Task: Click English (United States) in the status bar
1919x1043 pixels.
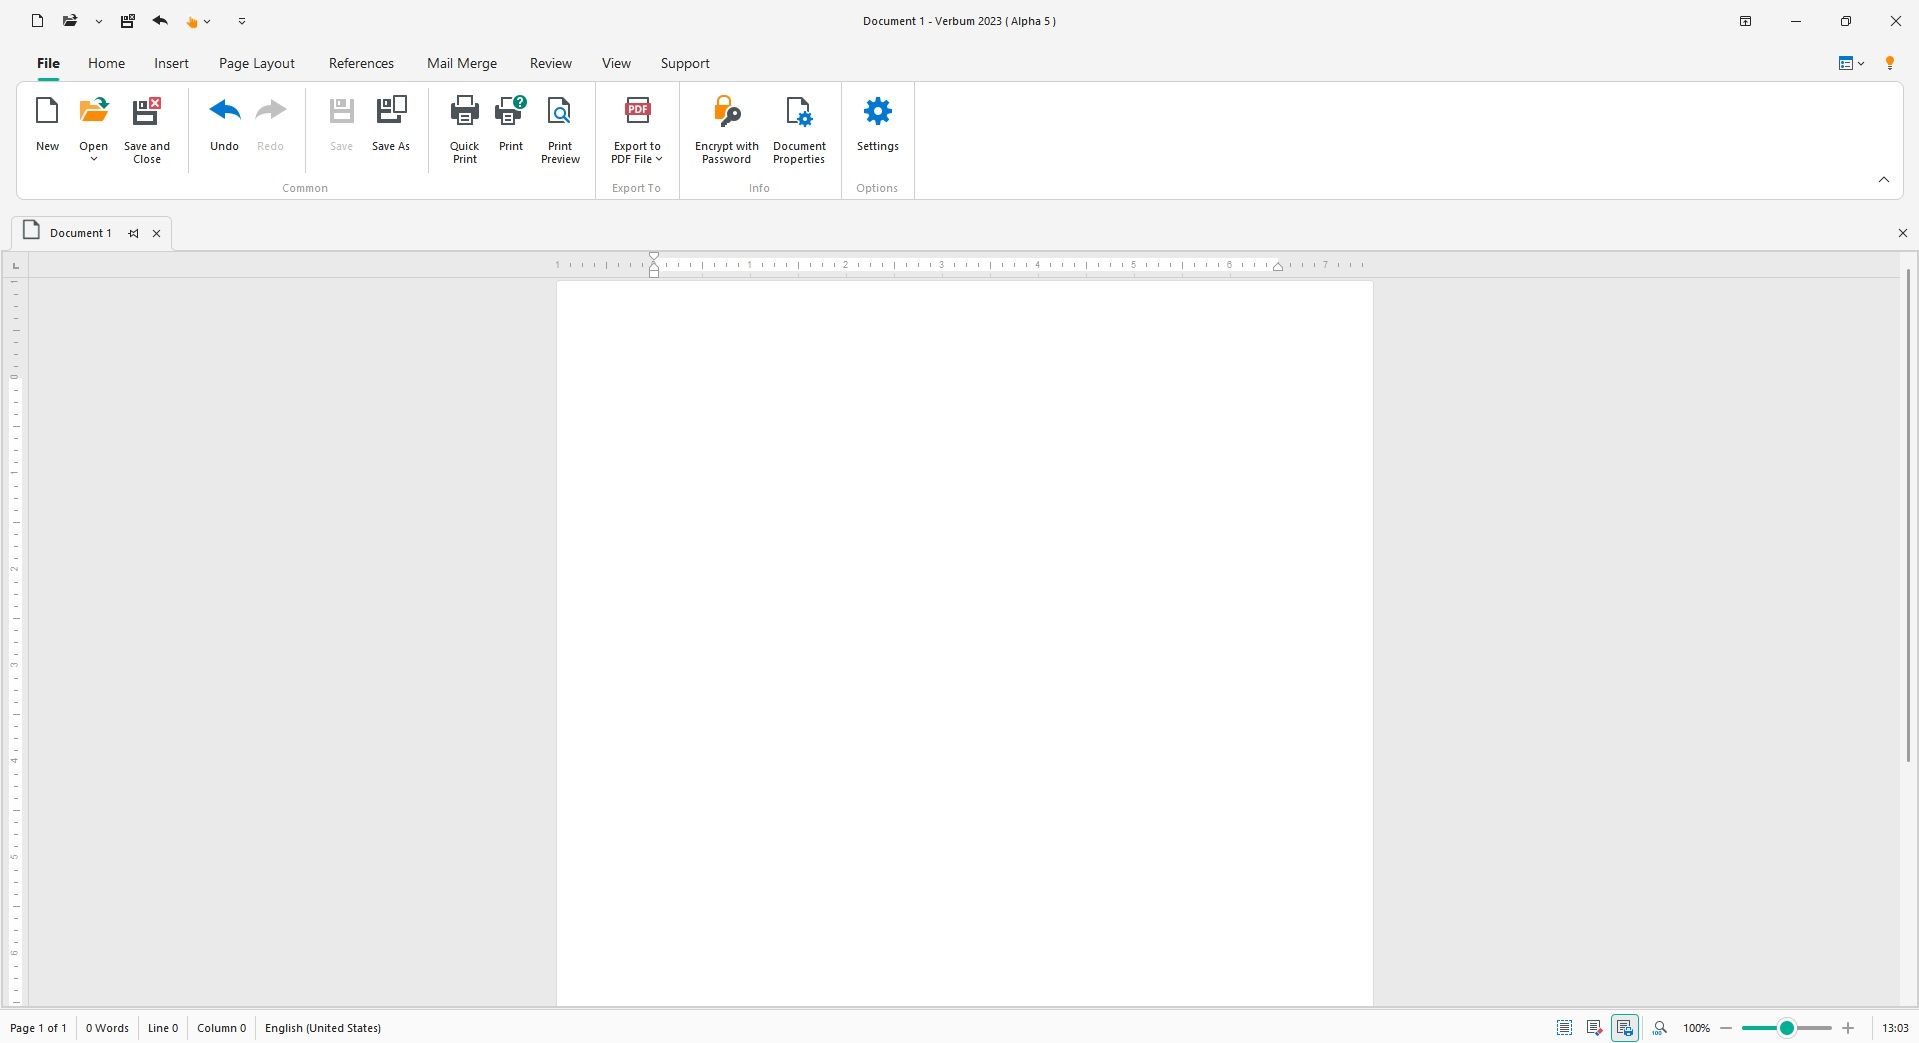Action: tap(322, 1028)
